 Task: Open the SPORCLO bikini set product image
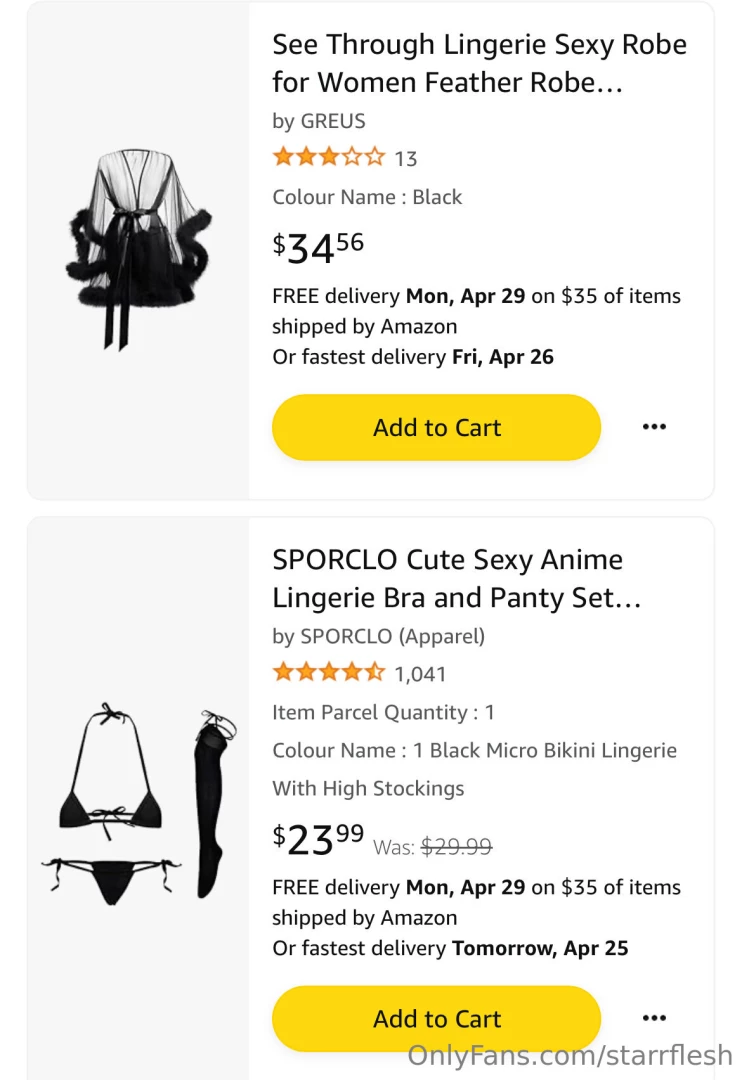click(x=137, y=800)
